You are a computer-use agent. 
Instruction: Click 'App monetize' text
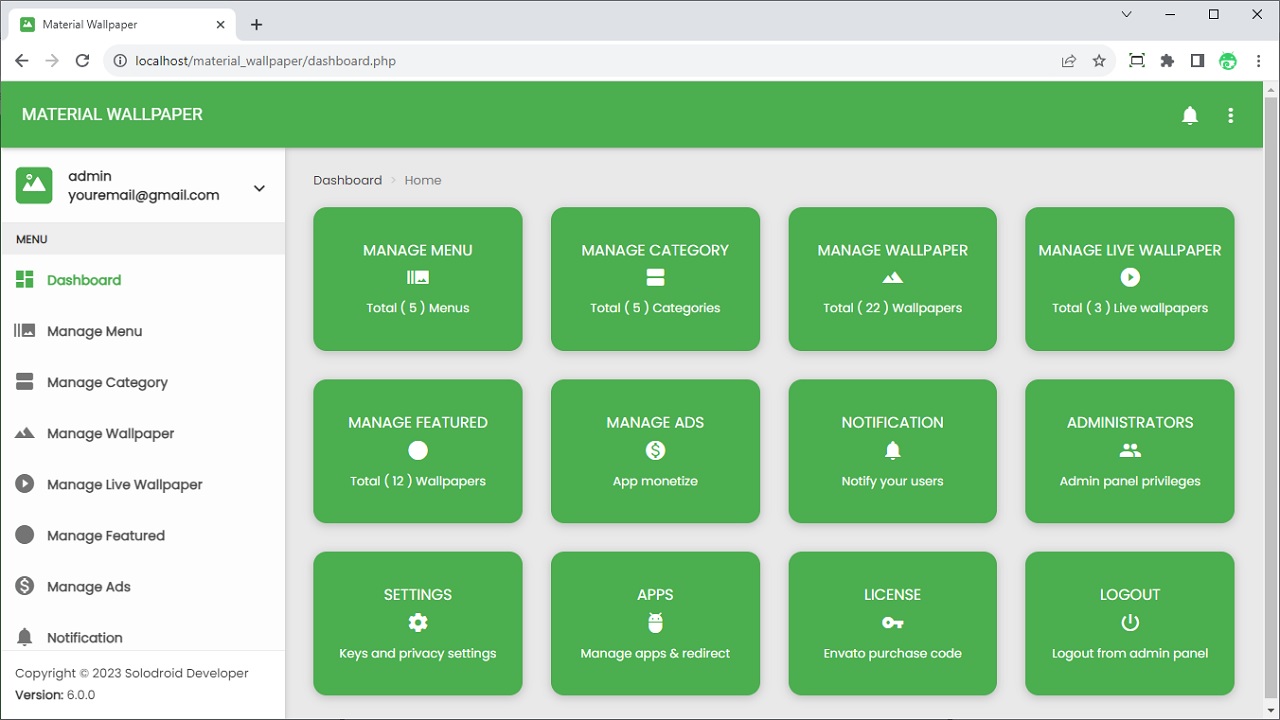655,481
